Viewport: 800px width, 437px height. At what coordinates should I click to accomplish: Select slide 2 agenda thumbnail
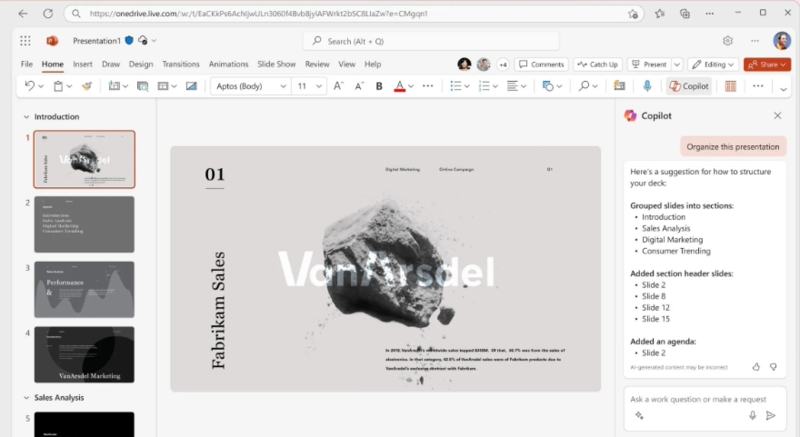tap(84, 224)
